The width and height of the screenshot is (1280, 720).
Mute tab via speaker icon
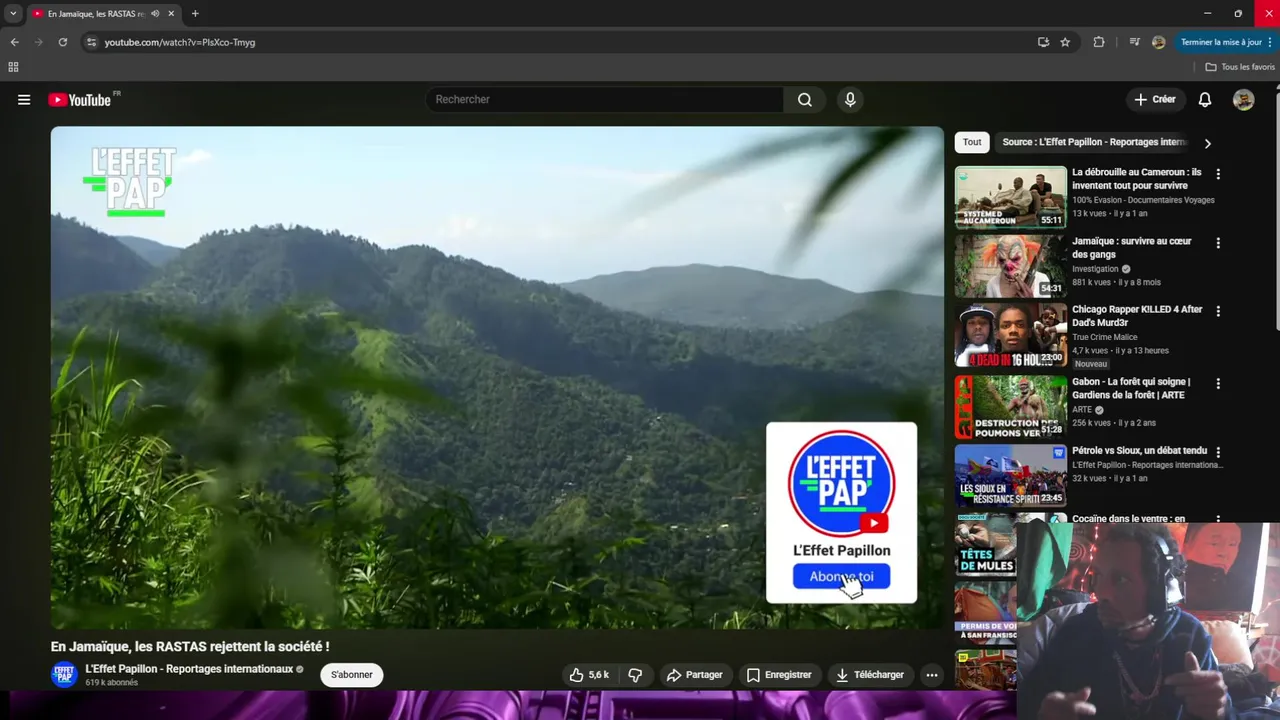pyautogui.click(x=155, y=14)
